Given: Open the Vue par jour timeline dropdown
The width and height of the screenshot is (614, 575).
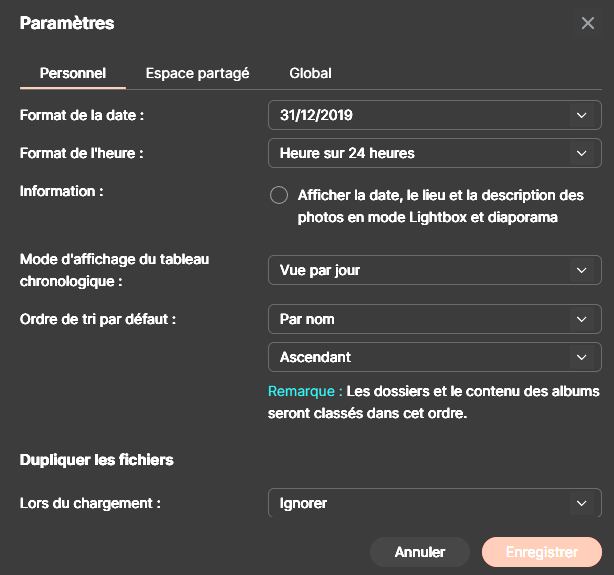Looking at the screenshot, I should tap(420, 270).
